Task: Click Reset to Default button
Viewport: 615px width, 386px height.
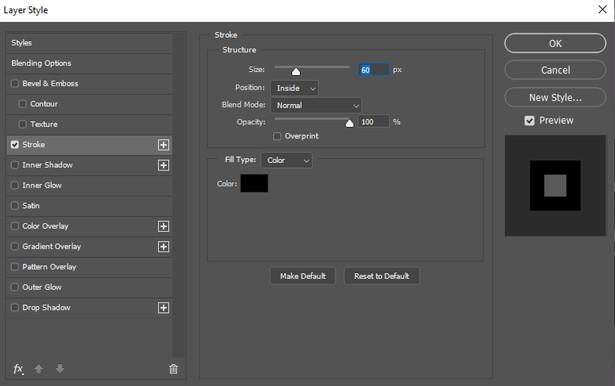Action: pyautogui.click(x=382, y=276)
